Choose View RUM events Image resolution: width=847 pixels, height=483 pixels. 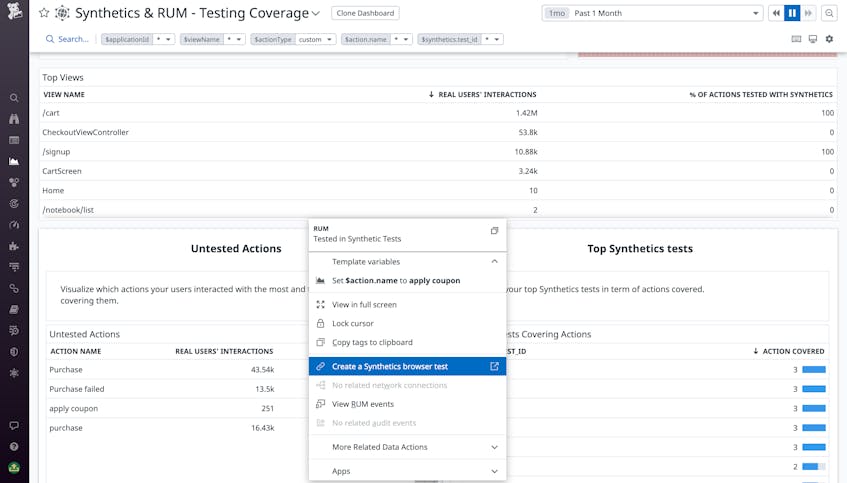tap(407, 404)
